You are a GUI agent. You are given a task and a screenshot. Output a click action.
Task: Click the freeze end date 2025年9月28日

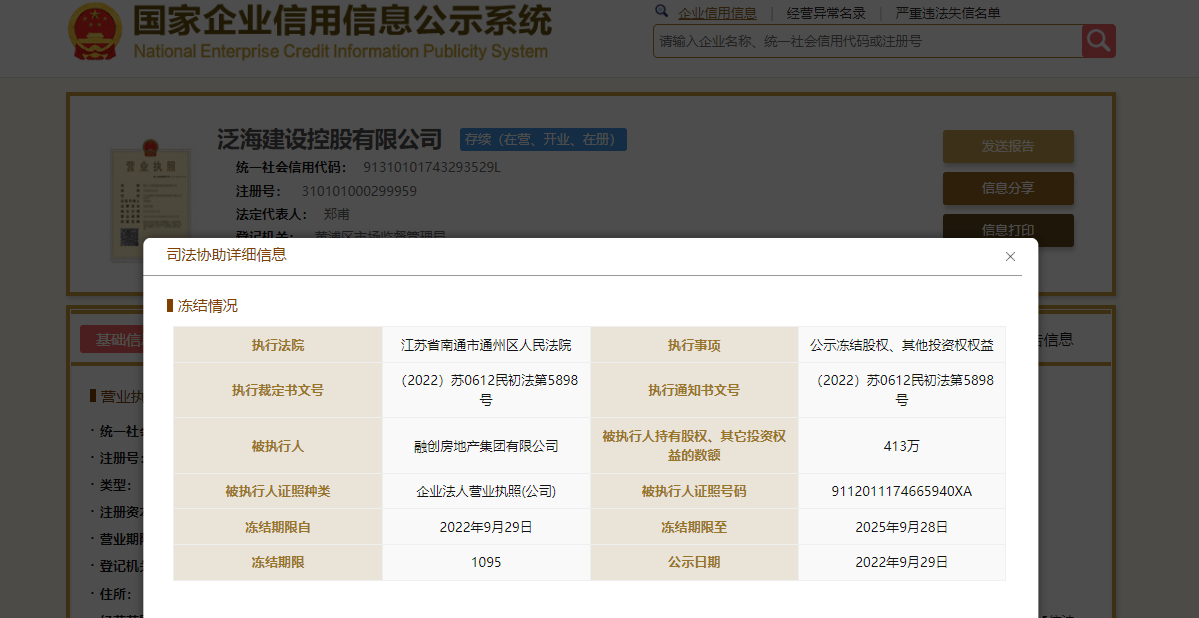(902, 527)
